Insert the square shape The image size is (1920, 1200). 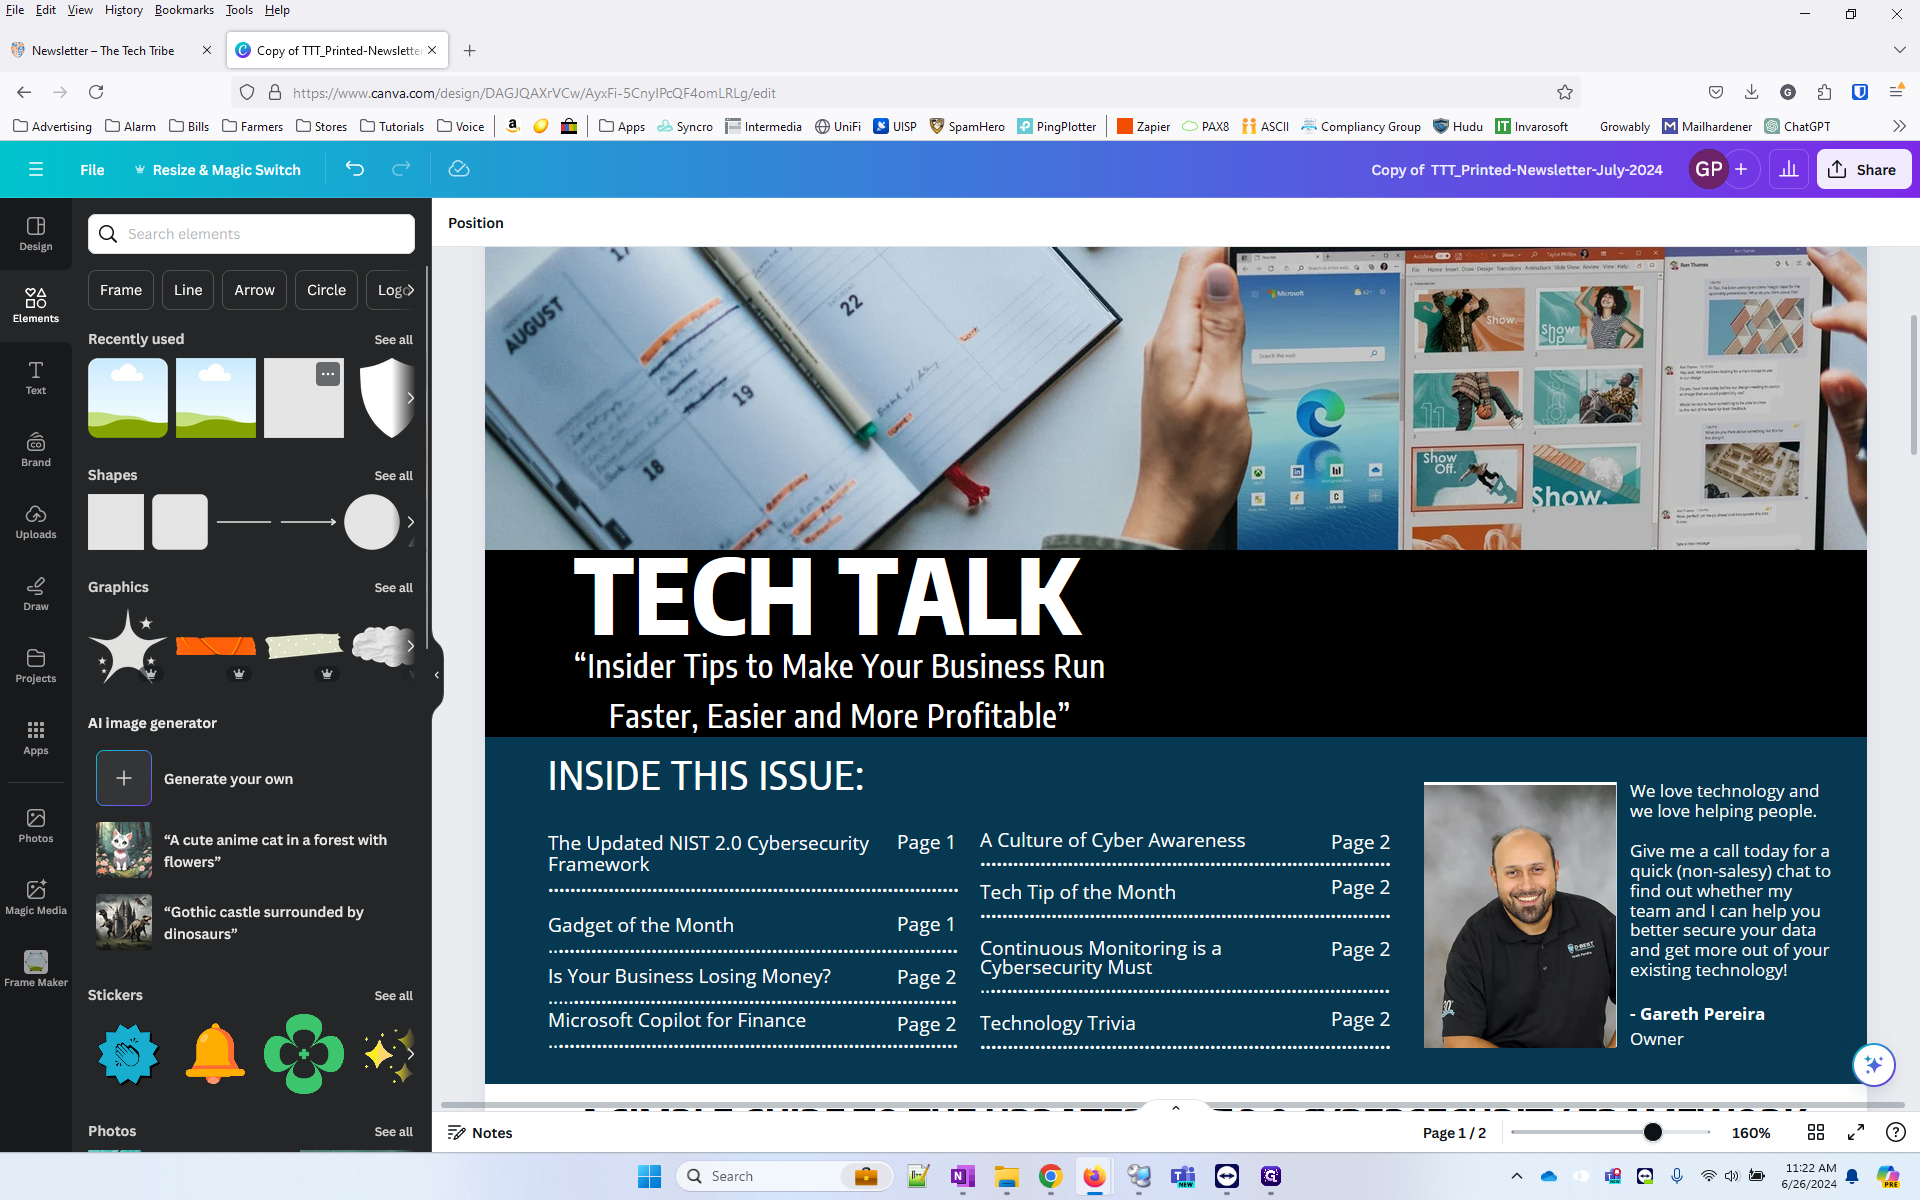point(116,522)
